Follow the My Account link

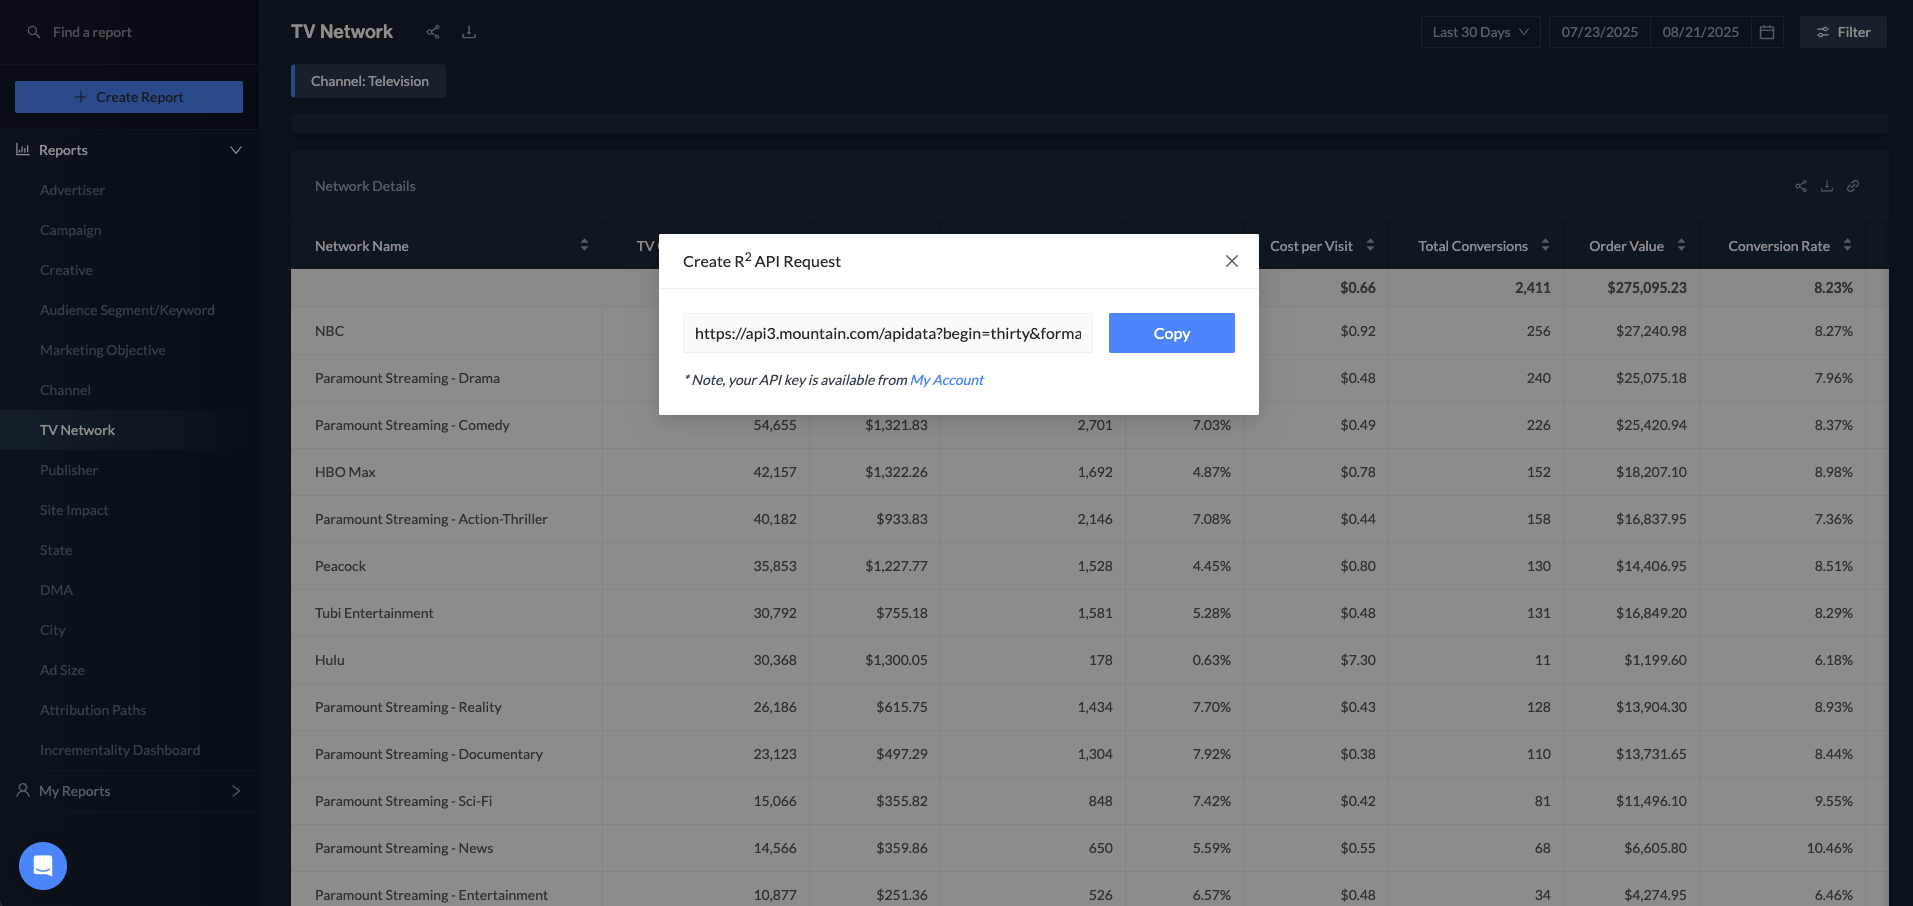(x=947, y=380)
